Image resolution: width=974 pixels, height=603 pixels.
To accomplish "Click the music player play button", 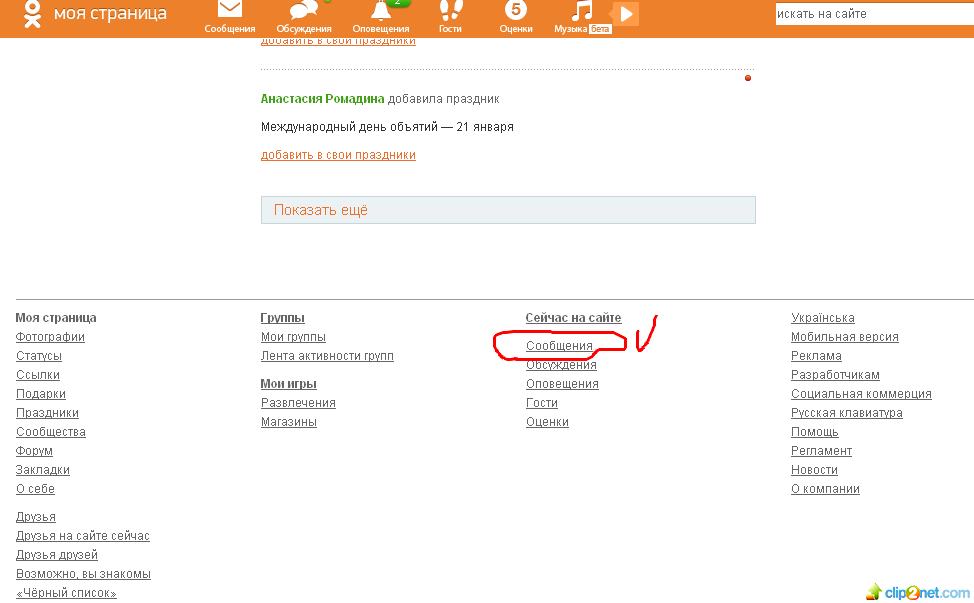I will pyautogui.click(x=626, y=14).
